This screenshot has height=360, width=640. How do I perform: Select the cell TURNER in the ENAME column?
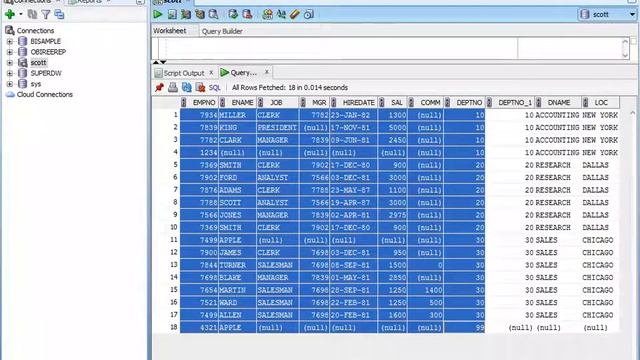pos(237,265)
